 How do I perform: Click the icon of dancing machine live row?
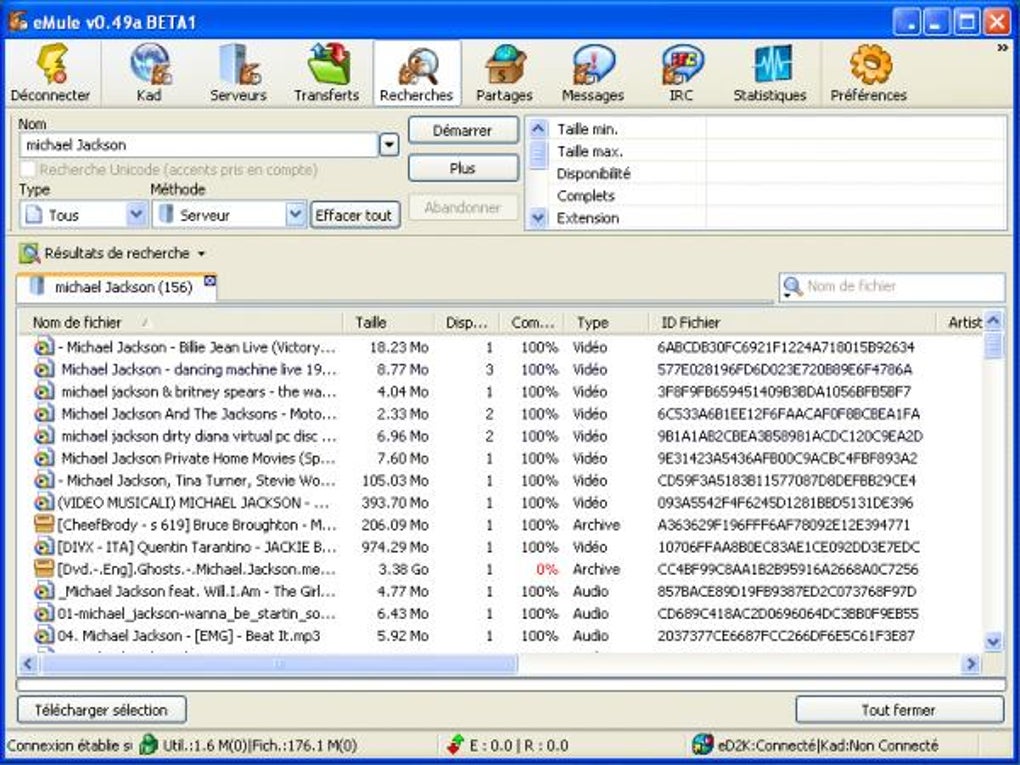pyautogui.click(x=44, y=369)
